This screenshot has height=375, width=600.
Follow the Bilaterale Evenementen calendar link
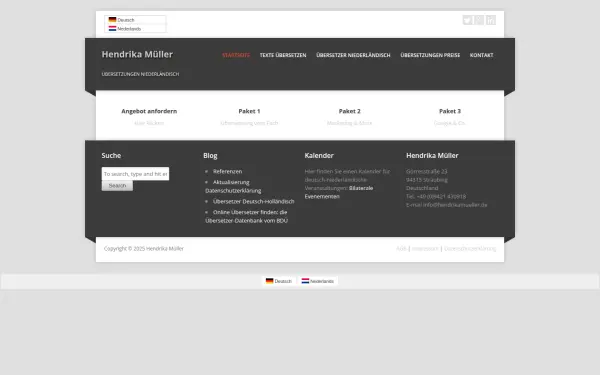pos(339,192)
